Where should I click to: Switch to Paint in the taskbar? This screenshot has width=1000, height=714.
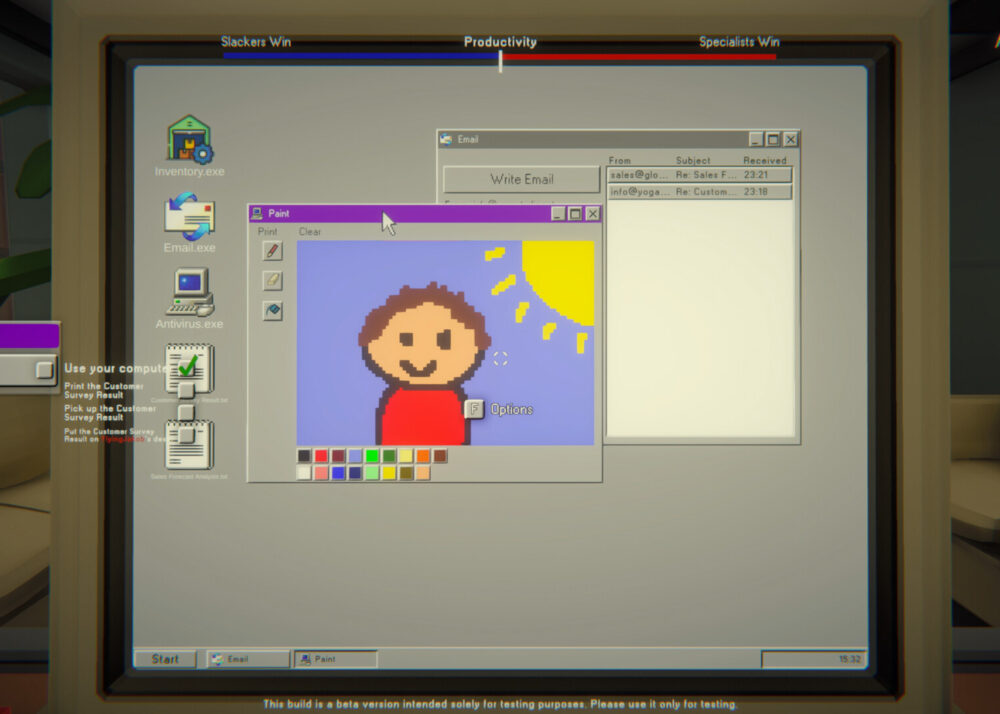335,659
